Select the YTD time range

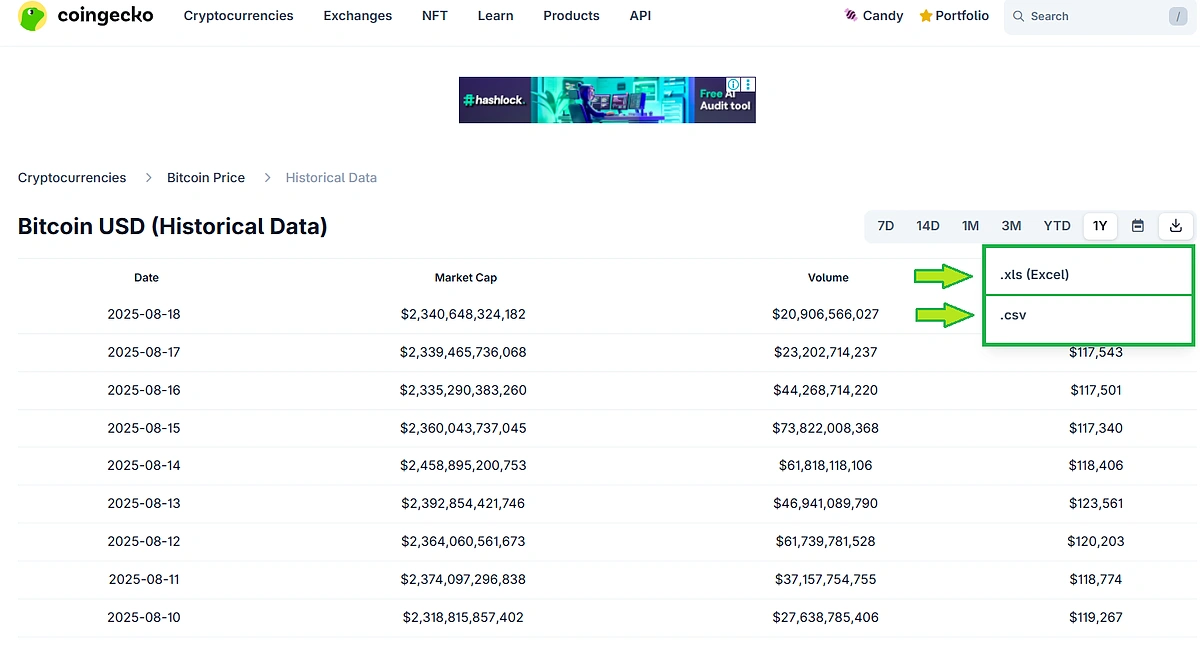(x=1056, y=225)
